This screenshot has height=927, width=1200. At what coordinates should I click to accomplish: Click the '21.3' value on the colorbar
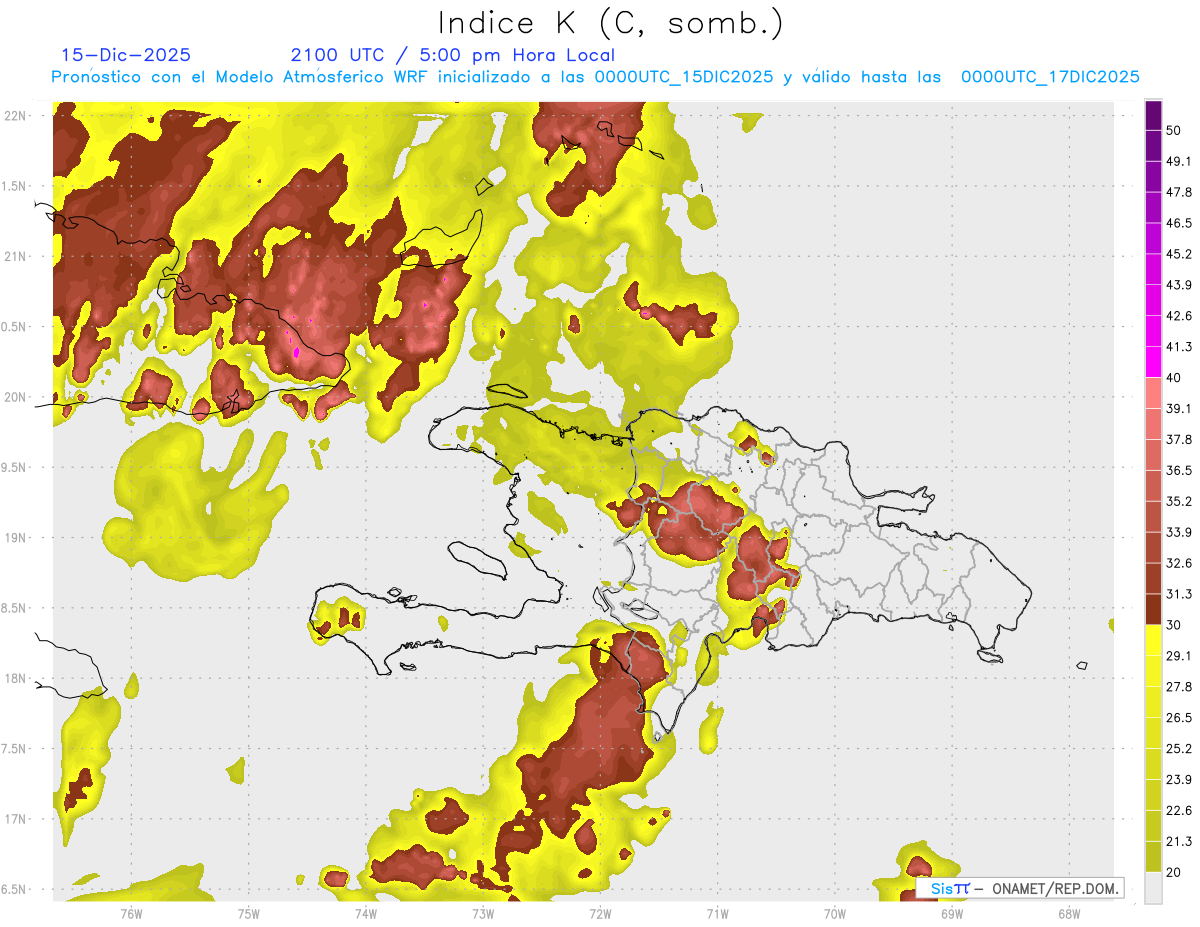coord(1180,841)
